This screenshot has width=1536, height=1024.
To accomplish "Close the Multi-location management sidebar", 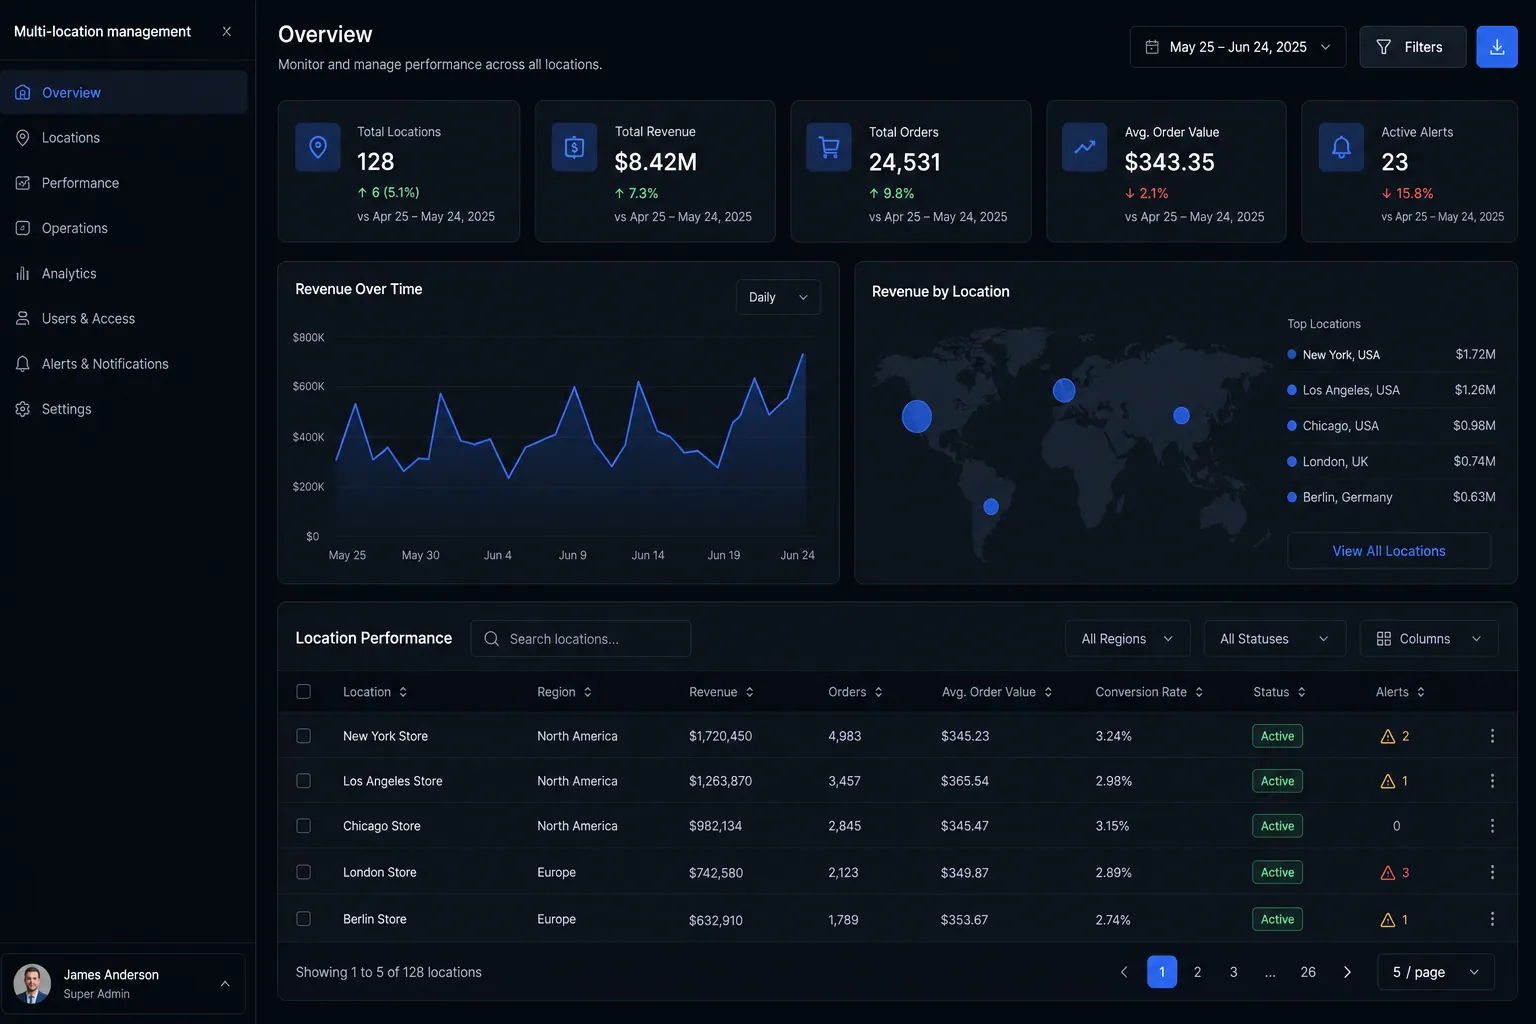I will pos(227,32).
